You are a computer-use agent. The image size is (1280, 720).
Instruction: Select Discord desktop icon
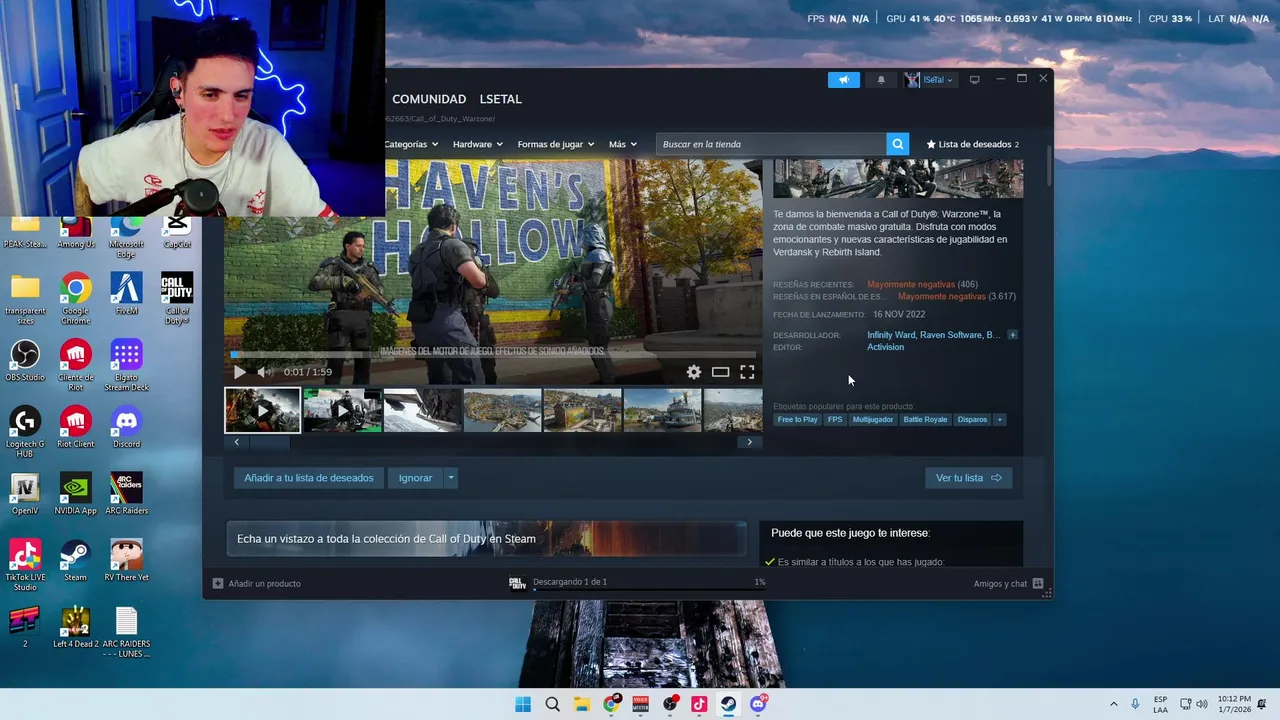point(126,427)
